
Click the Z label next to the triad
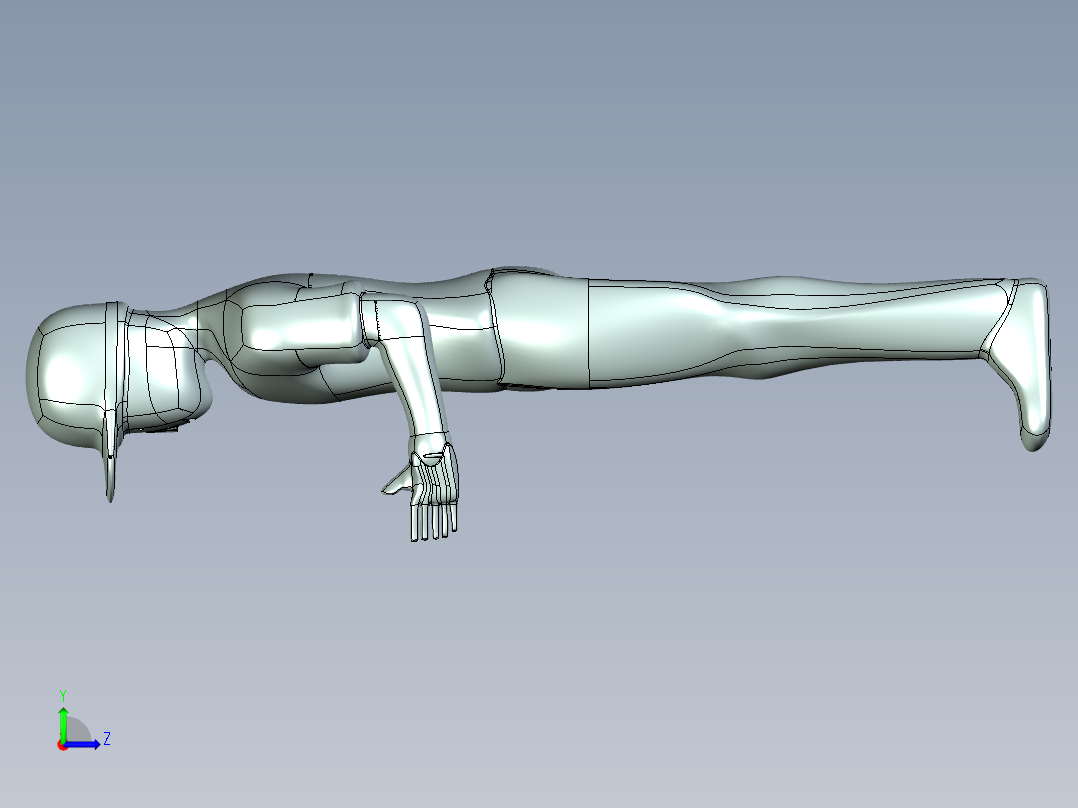(x=106, y=739)
